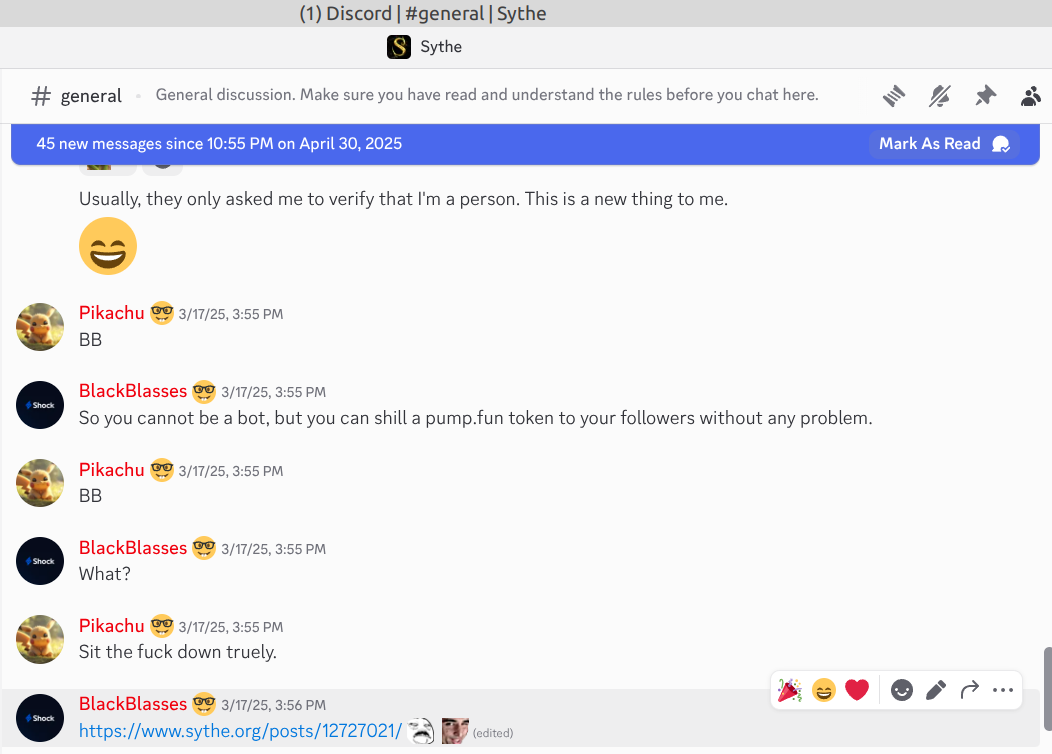This screenshot has height=754, width=1052.
Task: Toggle notification settings bell icon
Action: pyautogui.click(x=939, y=96)
